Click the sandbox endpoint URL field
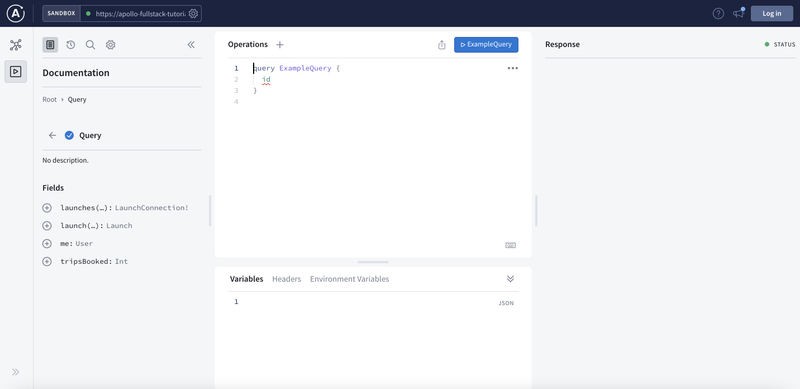This screenshot has height=389, width=800. point(140,14)
